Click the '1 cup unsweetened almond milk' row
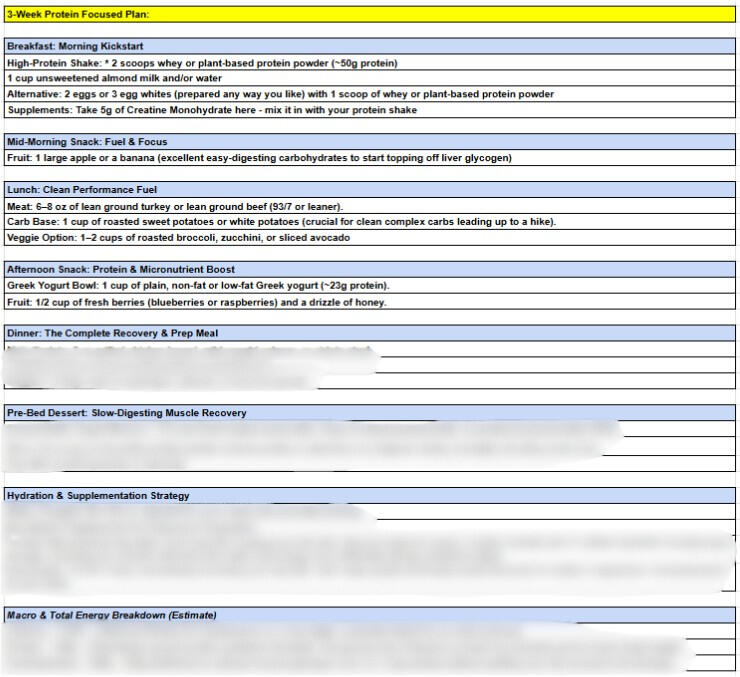This screenshot has height=677, width=740. pyautogui.click(x=370, y=78)
